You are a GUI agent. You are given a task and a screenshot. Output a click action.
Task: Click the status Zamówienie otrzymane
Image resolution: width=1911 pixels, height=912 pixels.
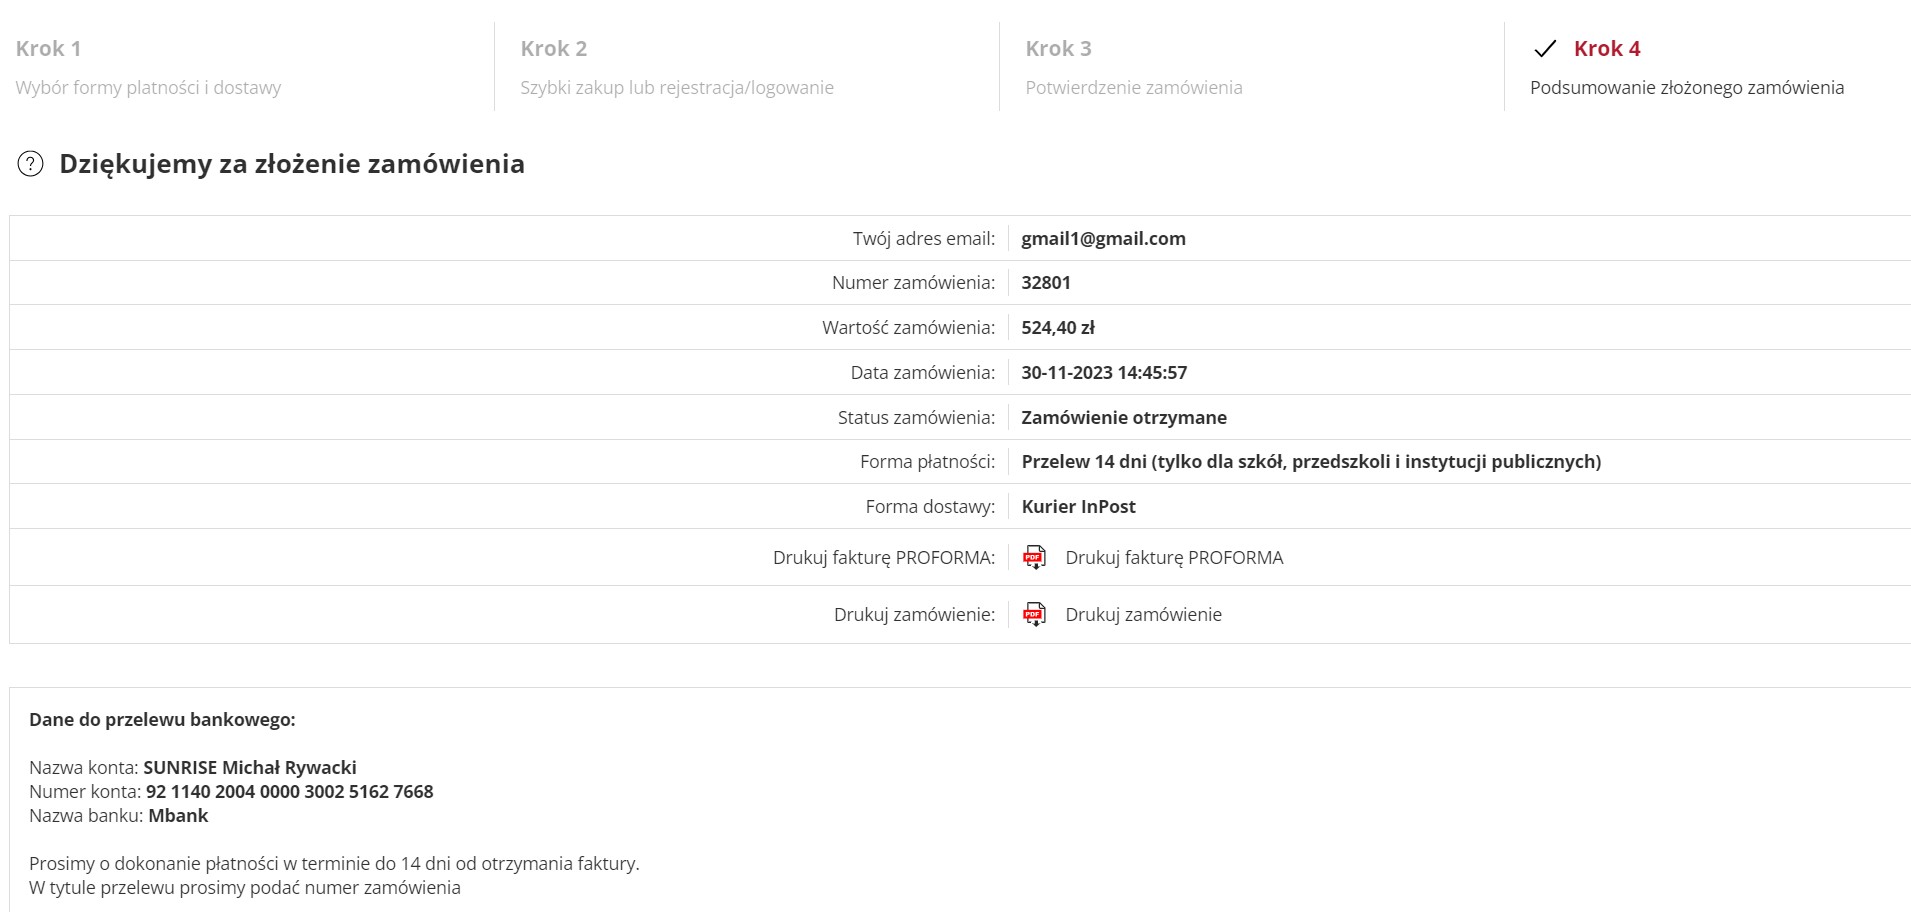(1124, 417)
